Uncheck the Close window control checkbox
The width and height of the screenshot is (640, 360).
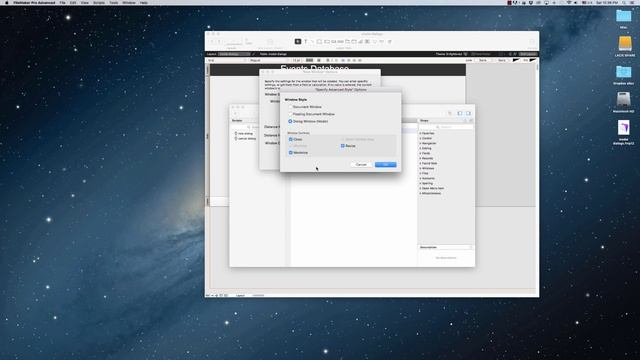291,139
